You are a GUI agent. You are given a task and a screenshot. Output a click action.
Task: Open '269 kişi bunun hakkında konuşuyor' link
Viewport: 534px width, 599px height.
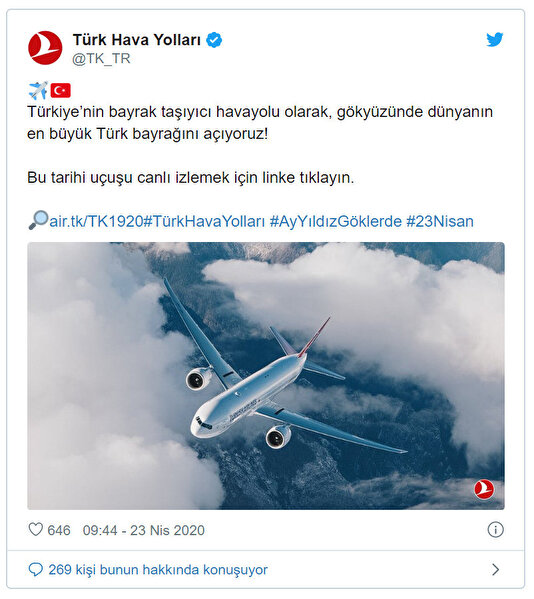(x=158, y=570)
